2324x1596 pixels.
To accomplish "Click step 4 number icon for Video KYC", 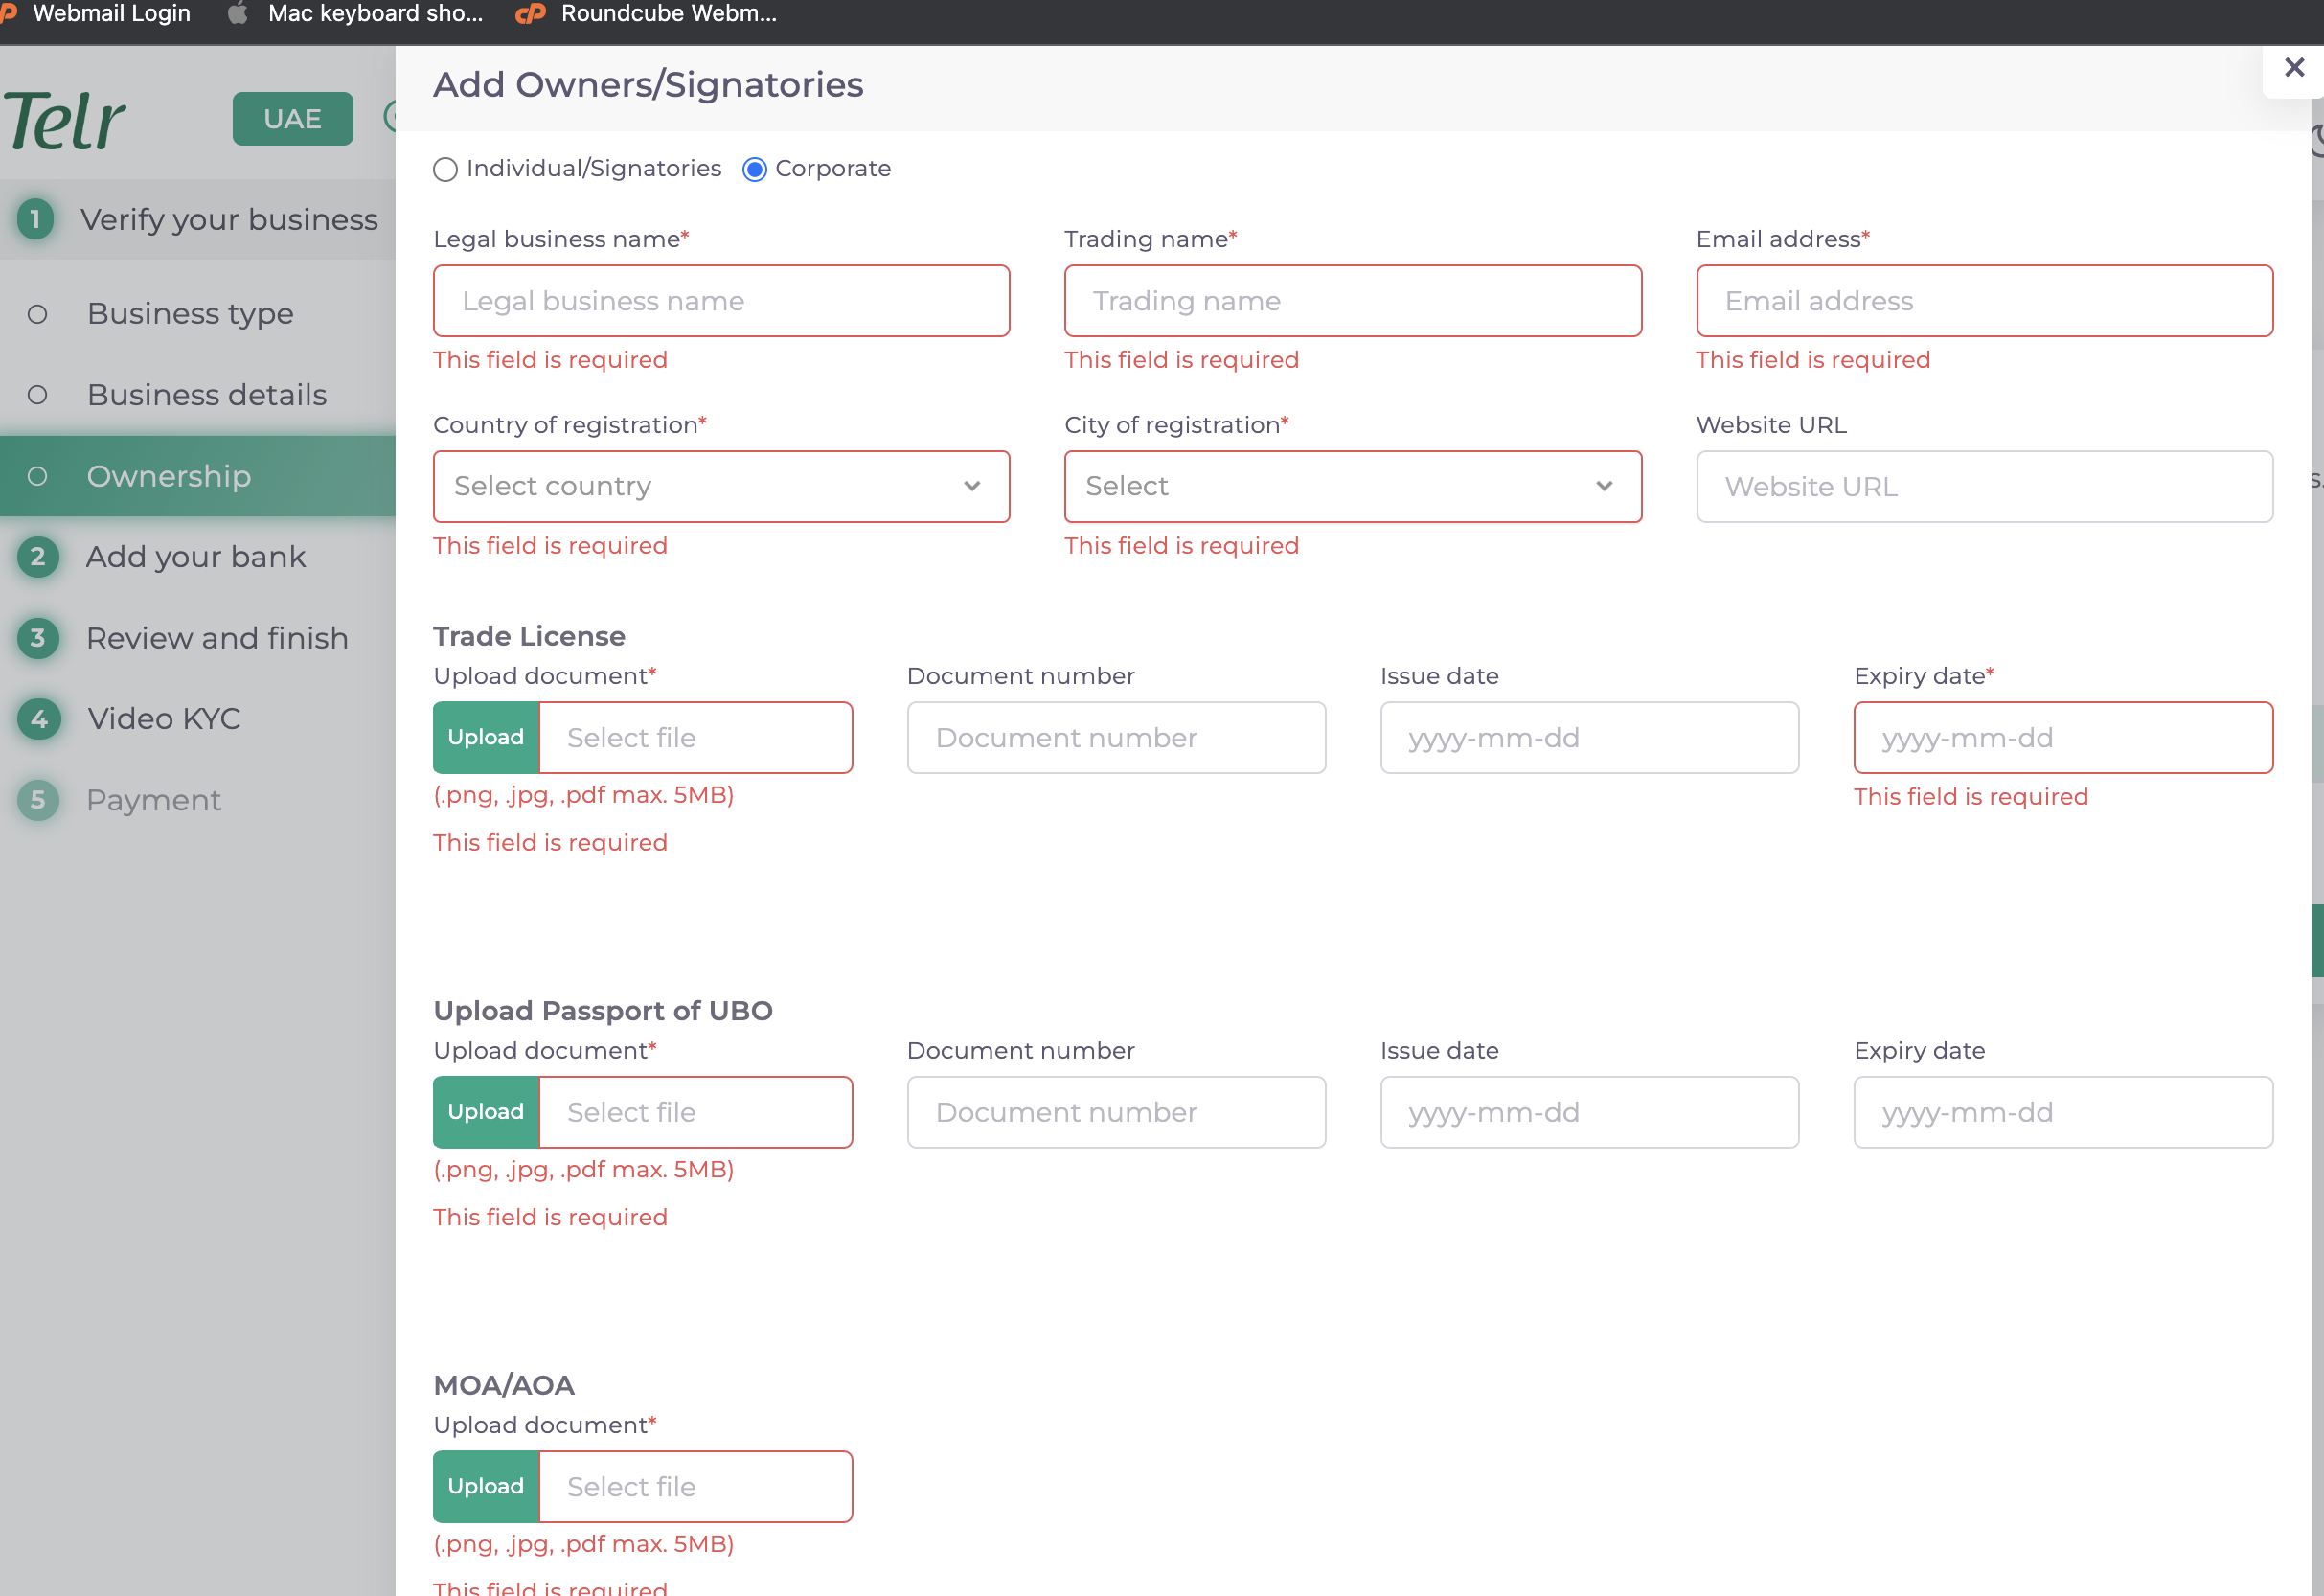I will (x=38, y=719).
